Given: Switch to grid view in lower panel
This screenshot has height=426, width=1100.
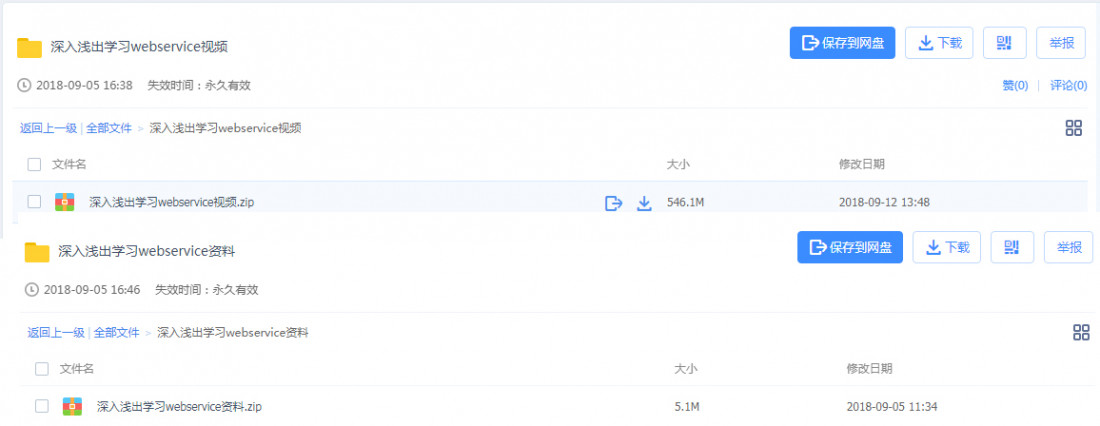Looking at the screenshot, I should click(1081, 333).
